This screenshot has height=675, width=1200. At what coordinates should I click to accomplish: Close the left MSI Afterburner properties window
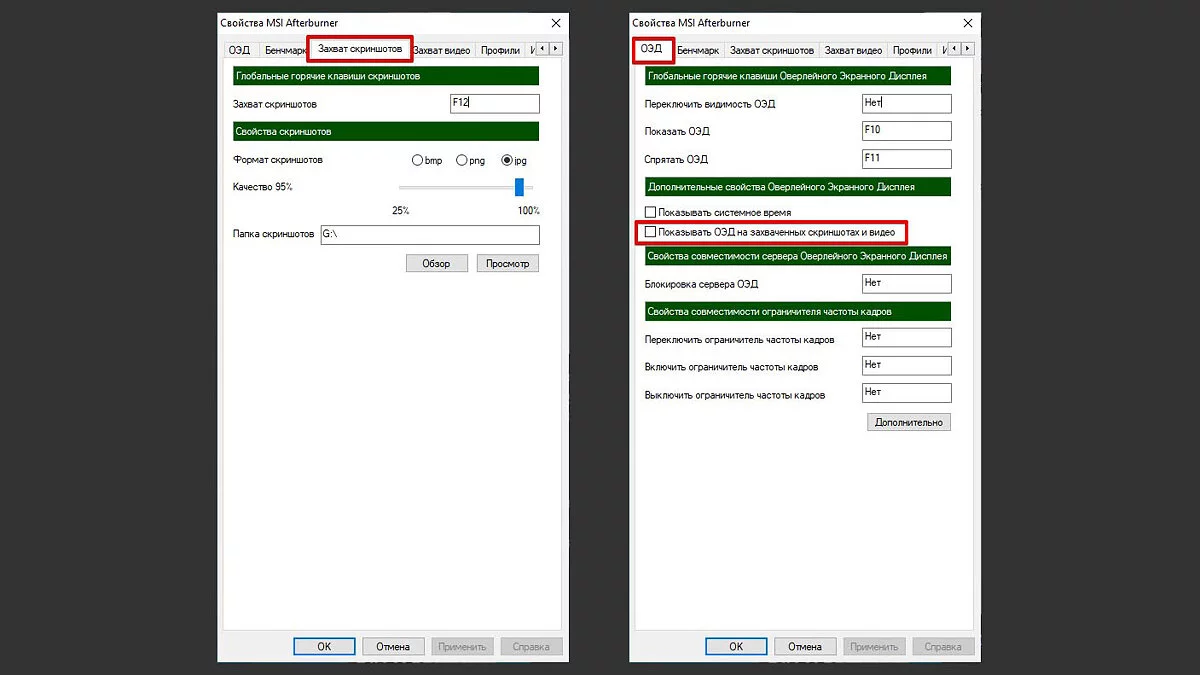point(554,23)
